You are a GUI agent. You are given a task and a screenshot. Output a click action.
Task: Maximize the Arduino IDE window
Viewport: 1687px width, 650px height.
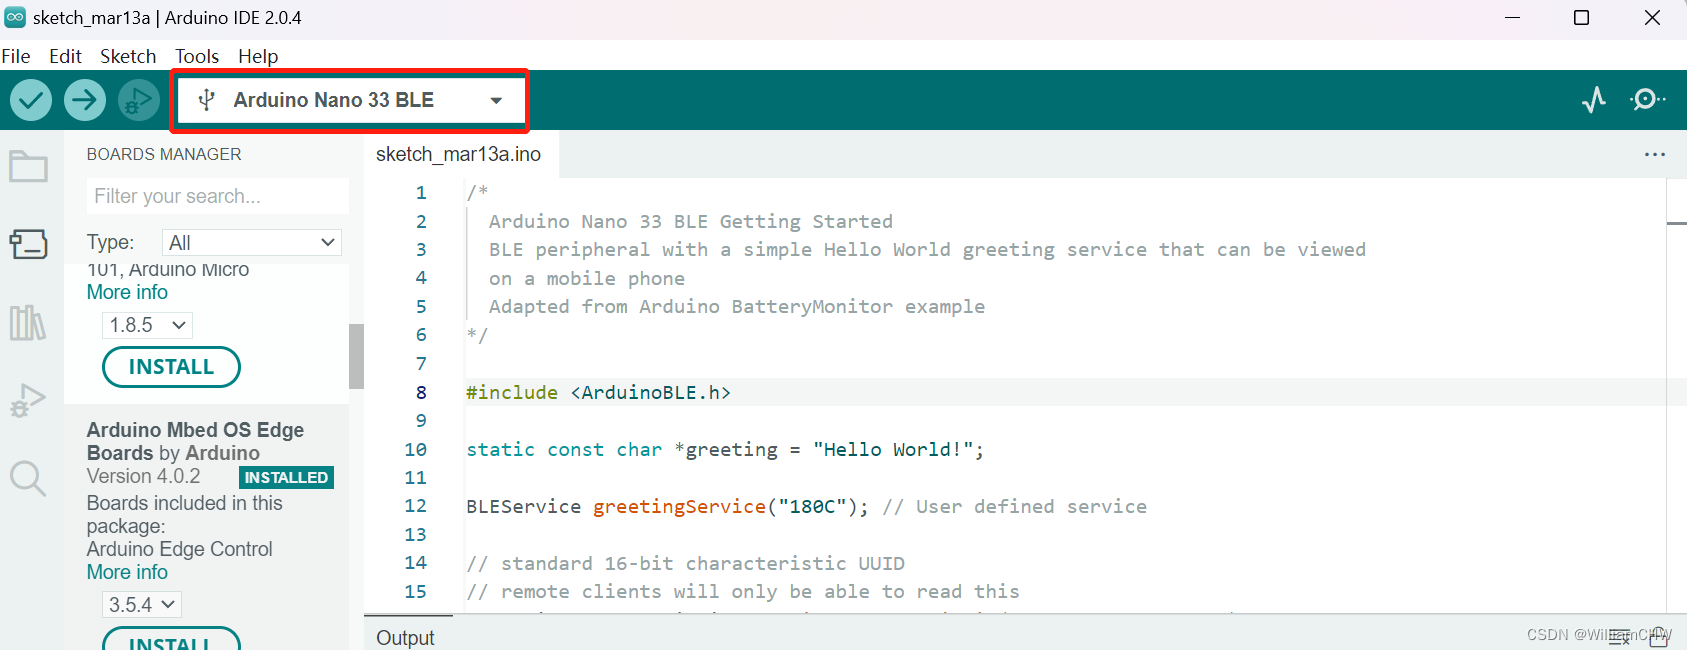pos(1581,18)
